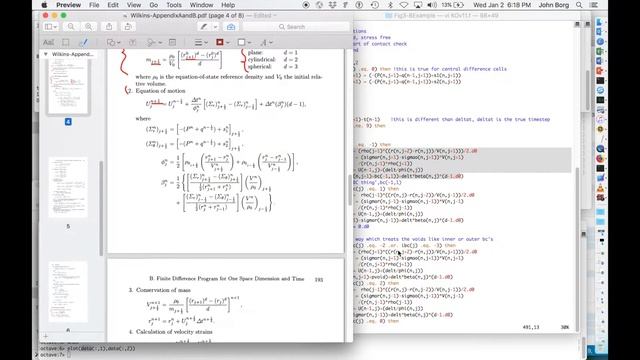Screen dimensions: 640x360
Task: Click the Bluetooth menu bar icon
Action: (390, 5)
